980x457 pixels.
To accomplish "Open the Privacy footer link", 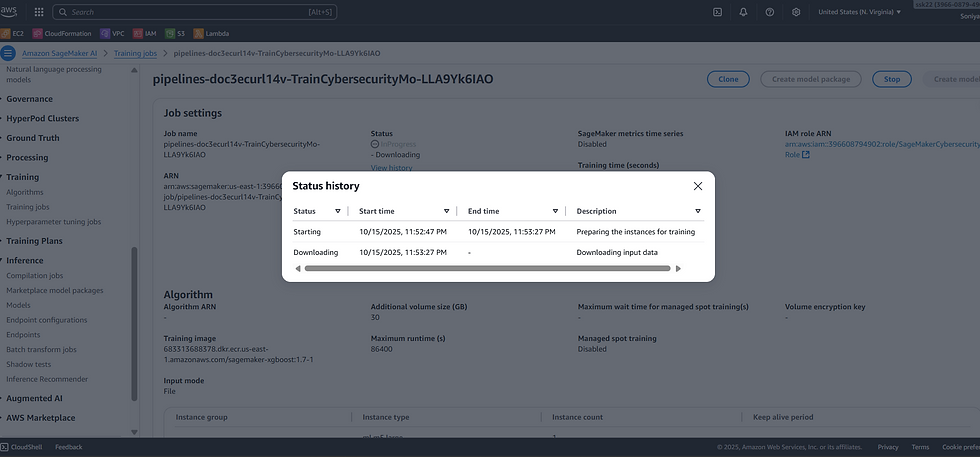I will point(888,447).
